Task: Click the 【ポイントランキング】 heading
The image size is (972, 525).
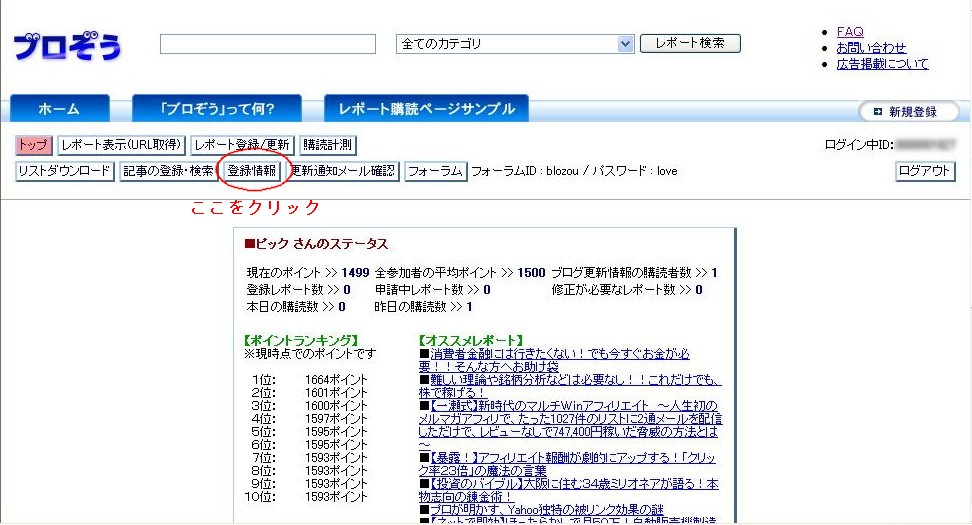Action: click(302, 340)
